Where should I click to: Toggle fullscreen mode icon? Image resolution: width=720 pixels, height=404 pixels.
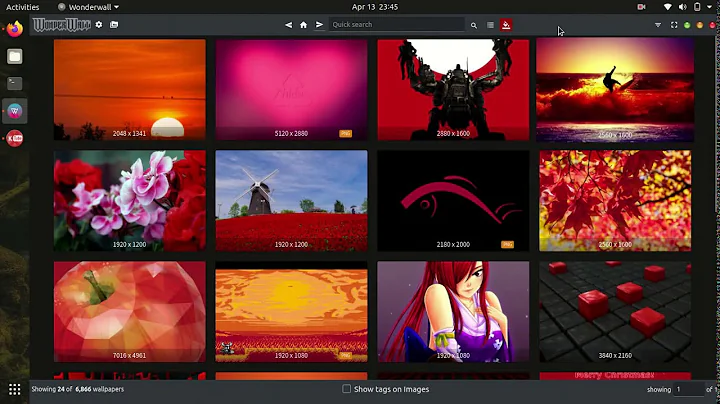click(x=674, y=25)
